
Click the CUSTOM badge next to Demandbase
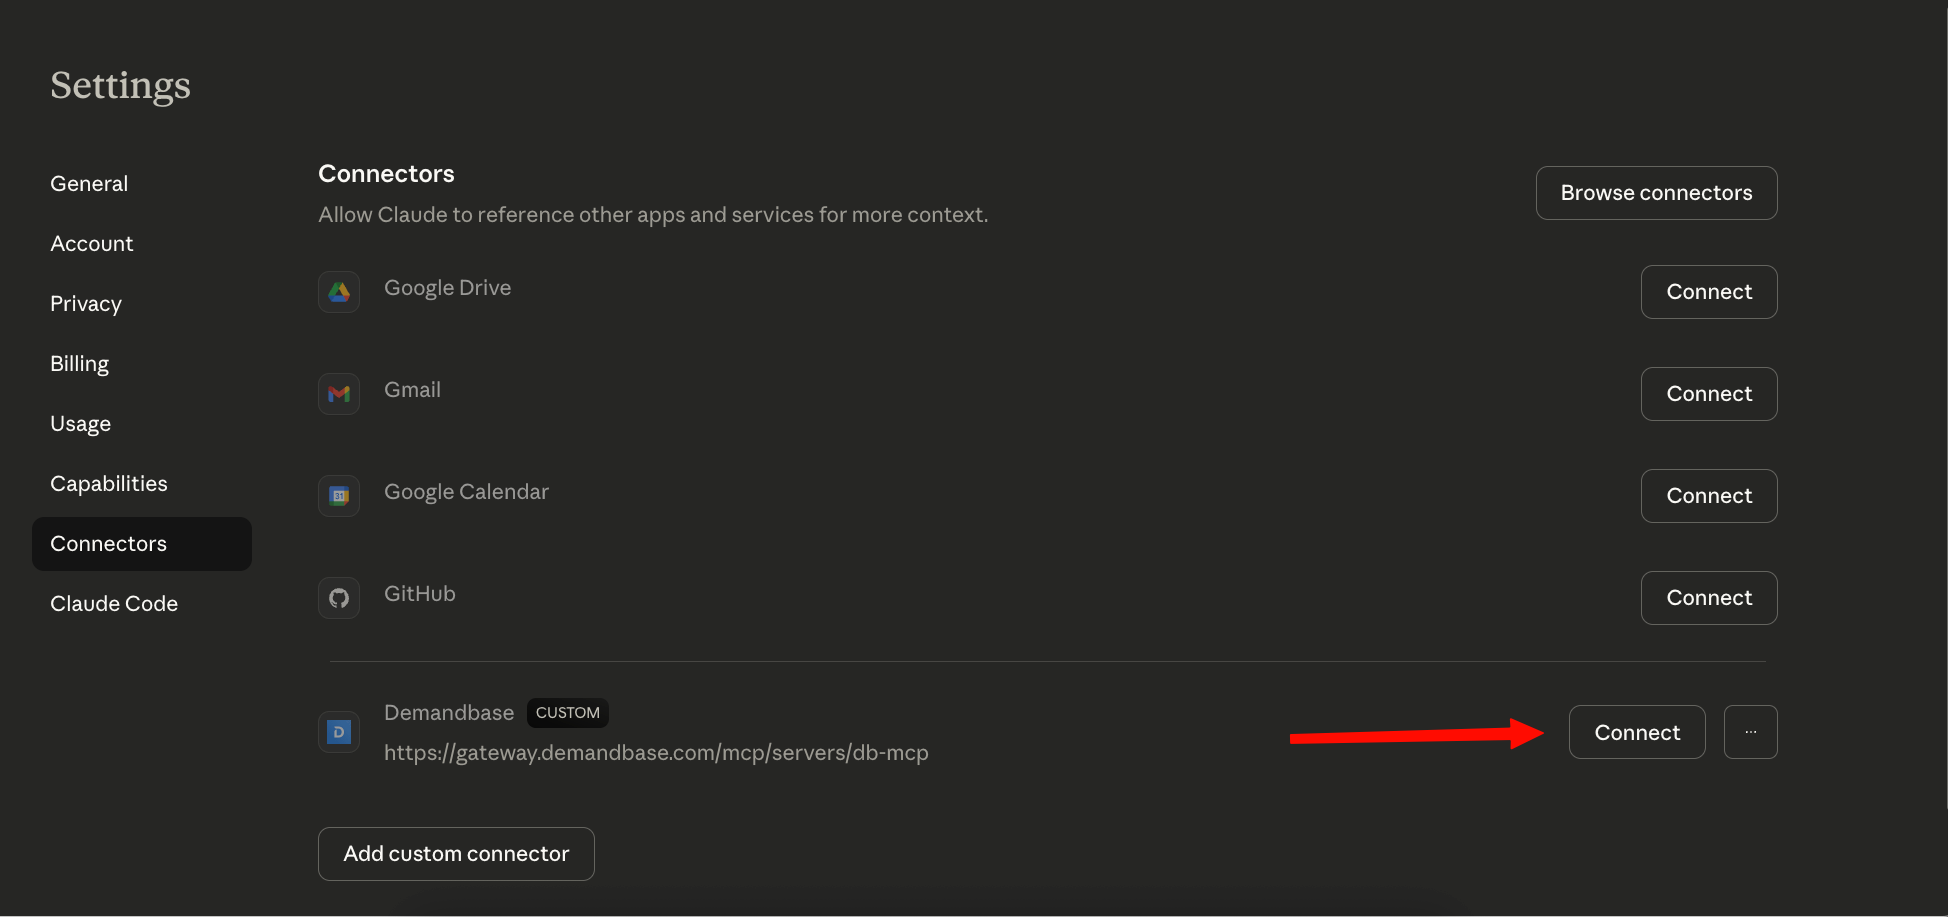coord(568,713)
